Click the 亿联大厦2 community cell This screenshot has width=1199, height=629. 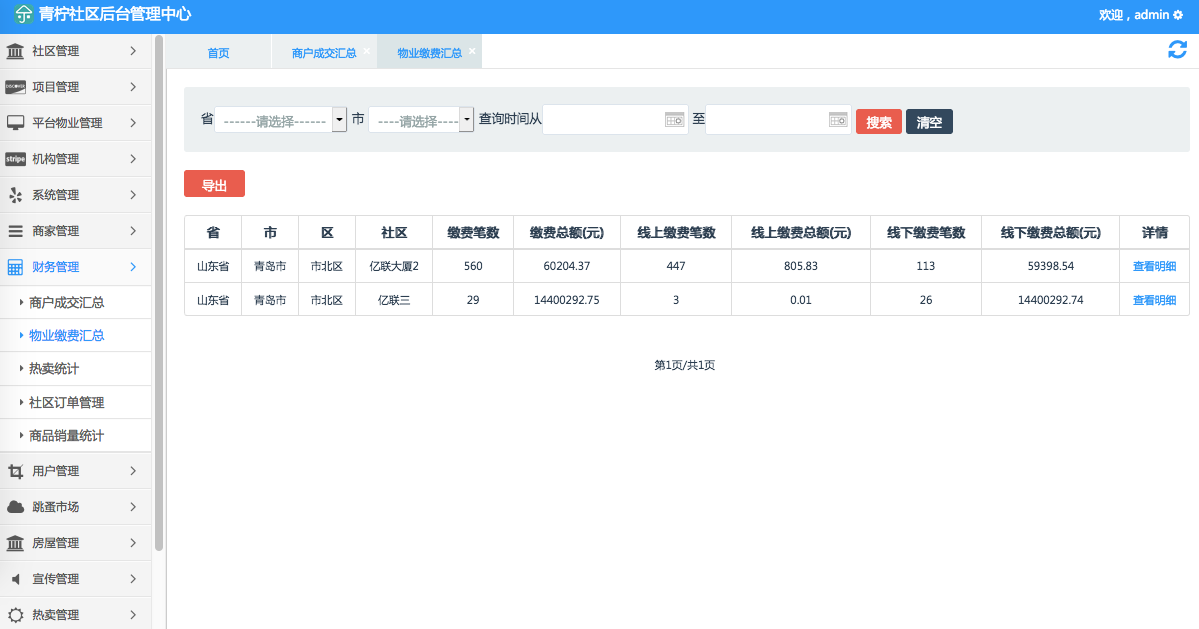394,266
